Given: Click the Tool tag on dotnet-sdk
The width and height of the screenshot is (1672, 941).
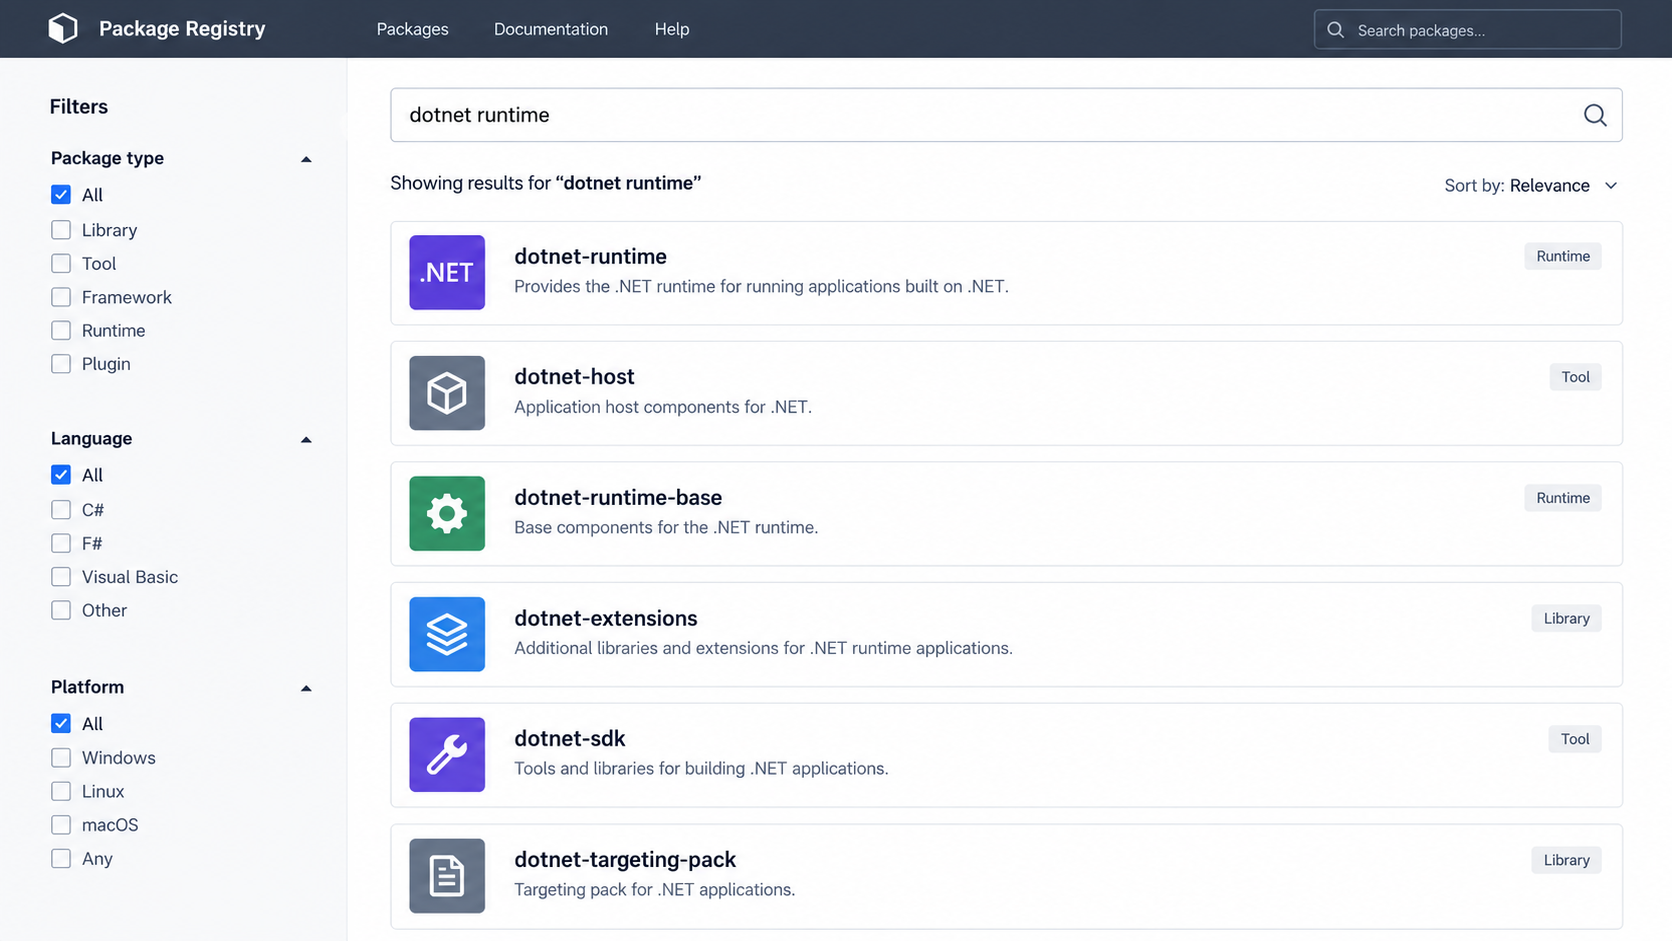Looking at the screenshot, I should (x=1575, y=739).
